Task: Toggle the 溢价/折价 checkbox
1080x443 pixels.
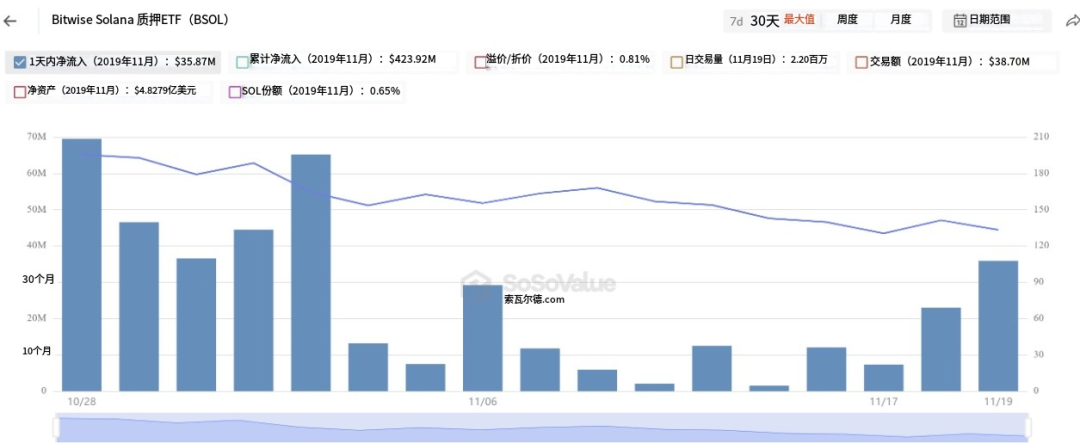Action: (x=481, y=62)
